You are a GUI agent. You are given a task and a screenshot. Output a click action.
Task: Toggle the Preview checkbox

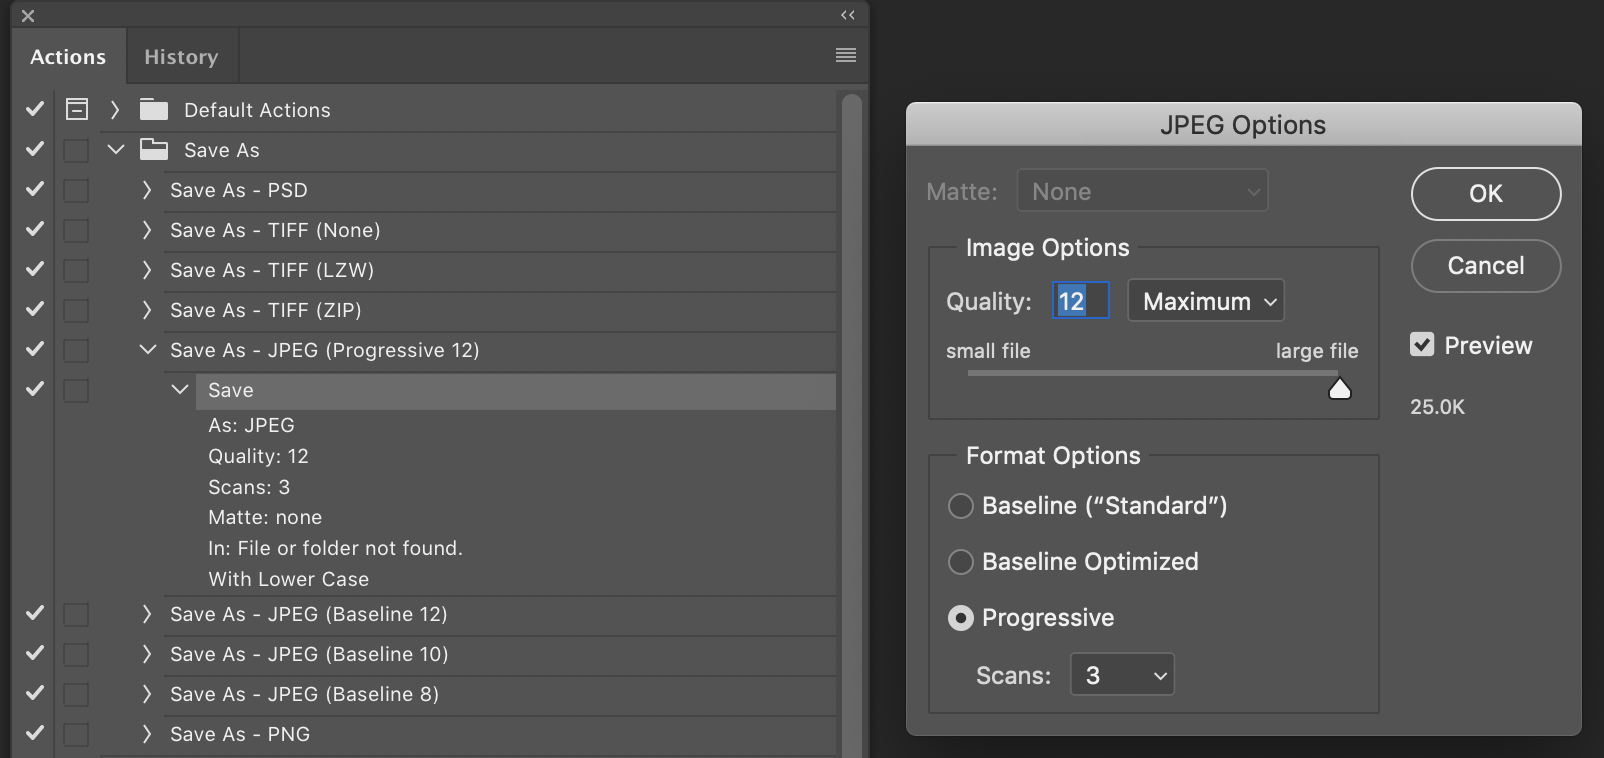click(1422, 345)
